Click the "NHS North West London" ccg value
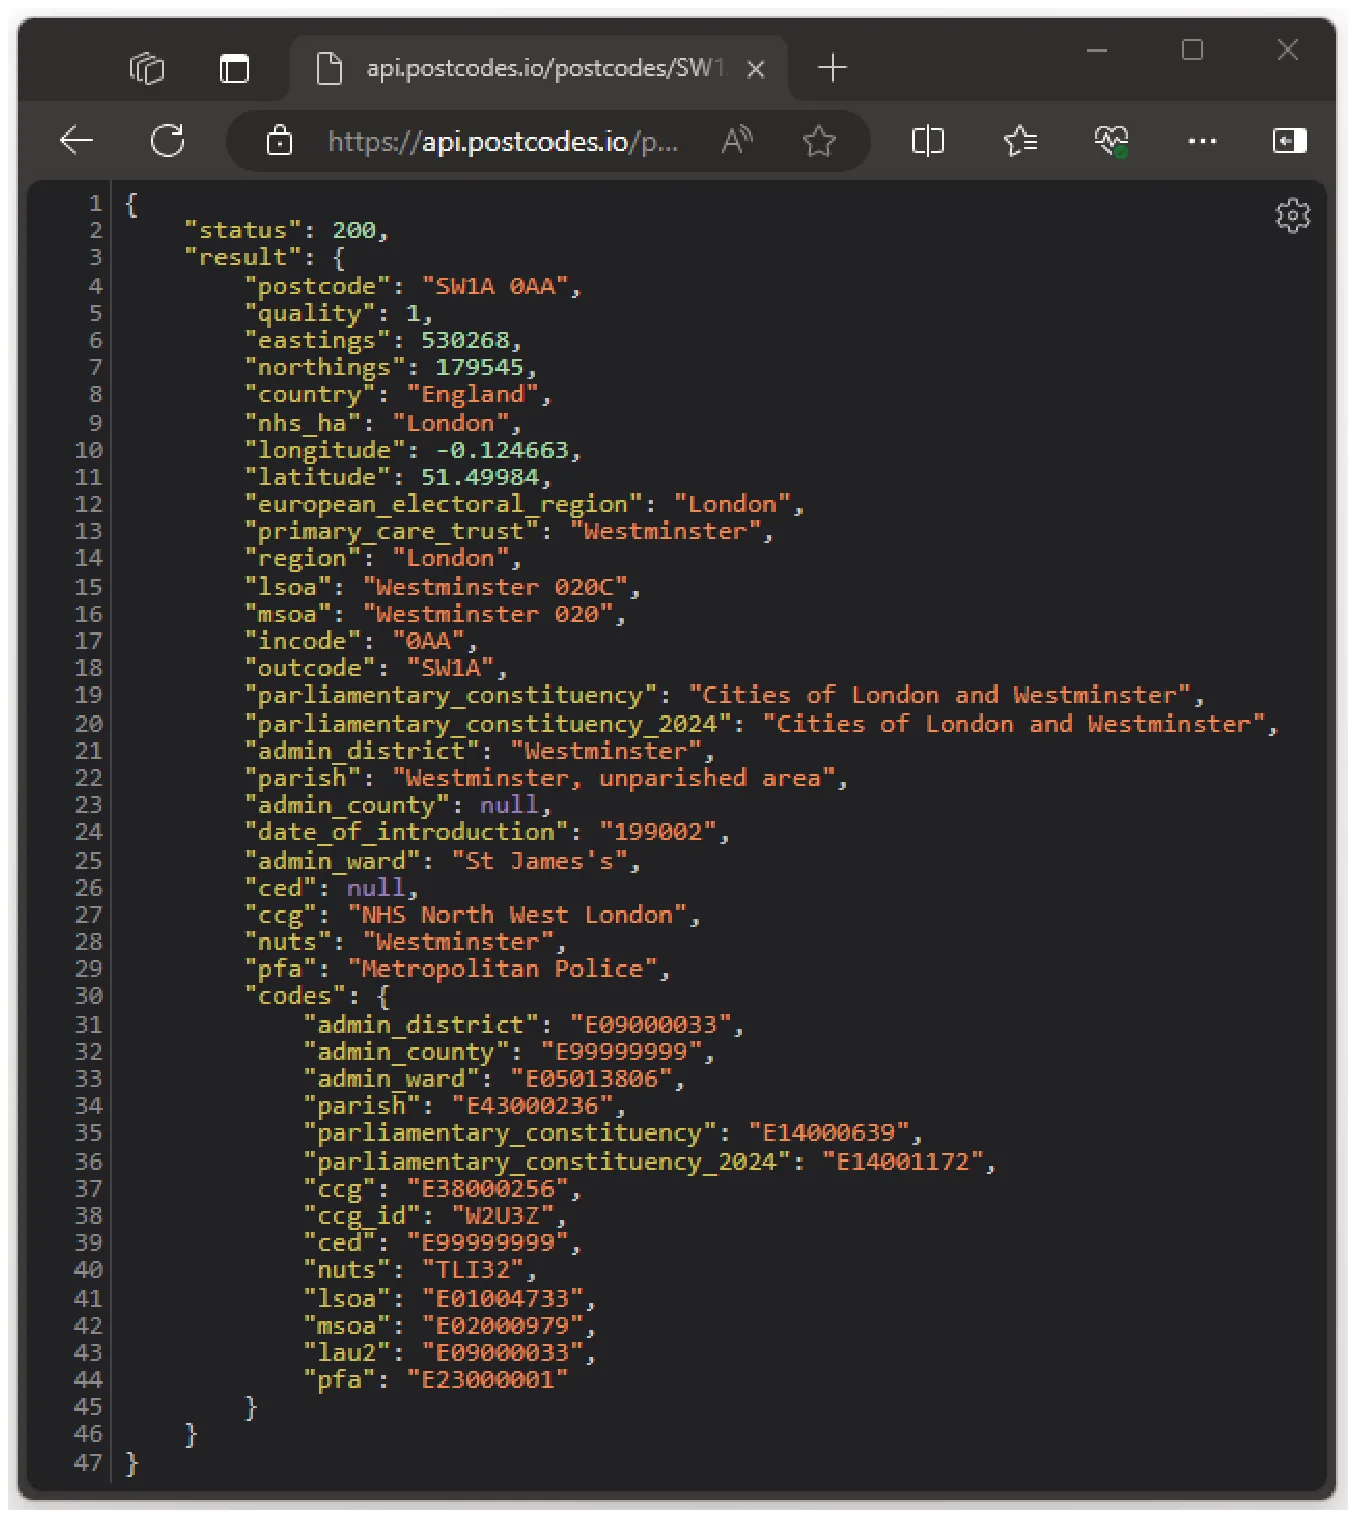Screen dimensions: 1356x1518 517,915
